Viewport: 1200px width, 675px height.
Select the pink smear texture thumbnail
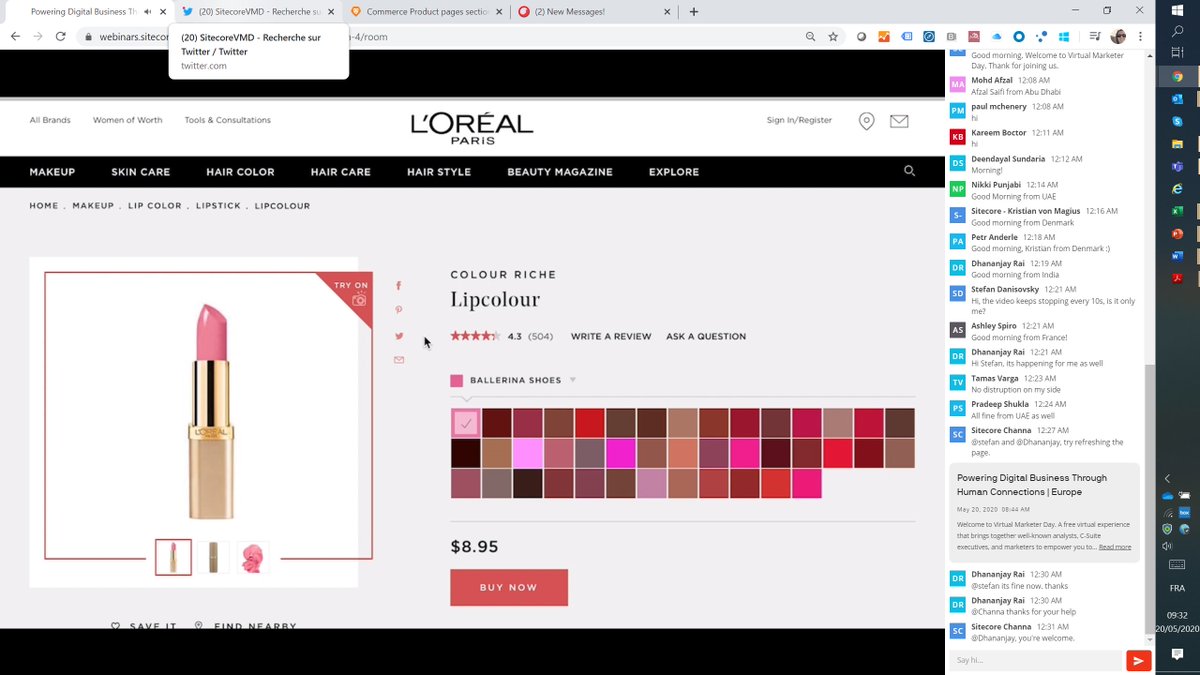pyautogui.click(x=253, y=557)
